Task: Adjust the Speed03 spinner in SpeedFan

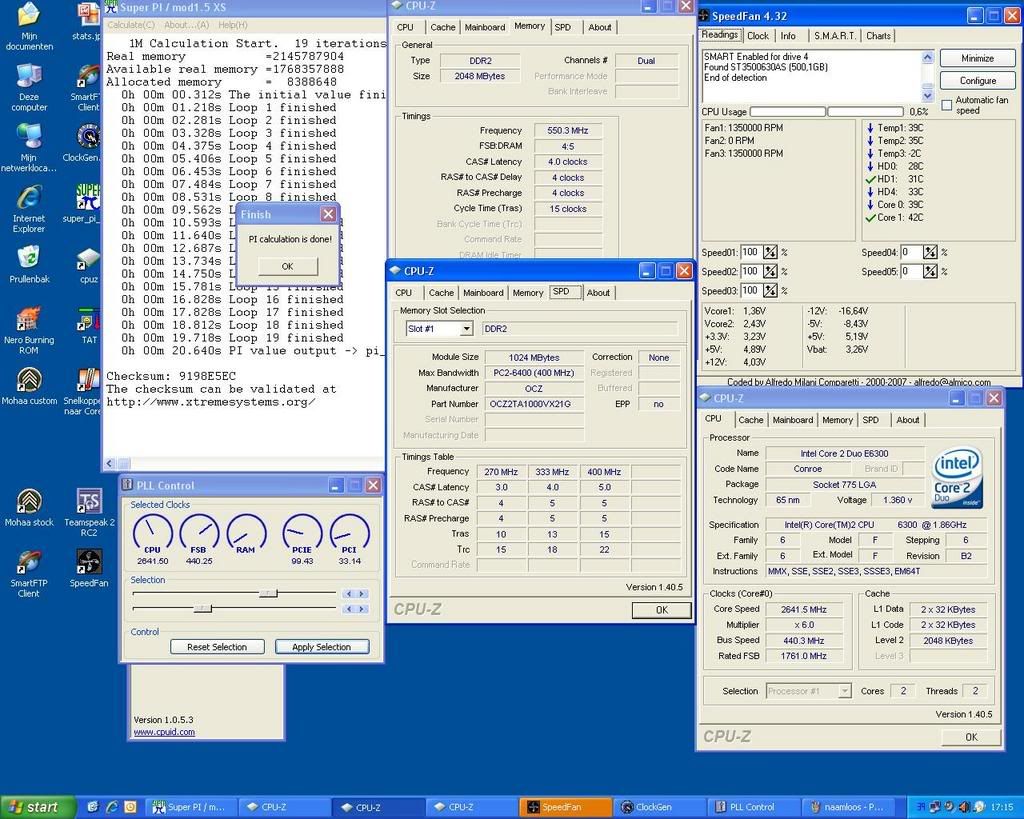Action: click(770, 291)
